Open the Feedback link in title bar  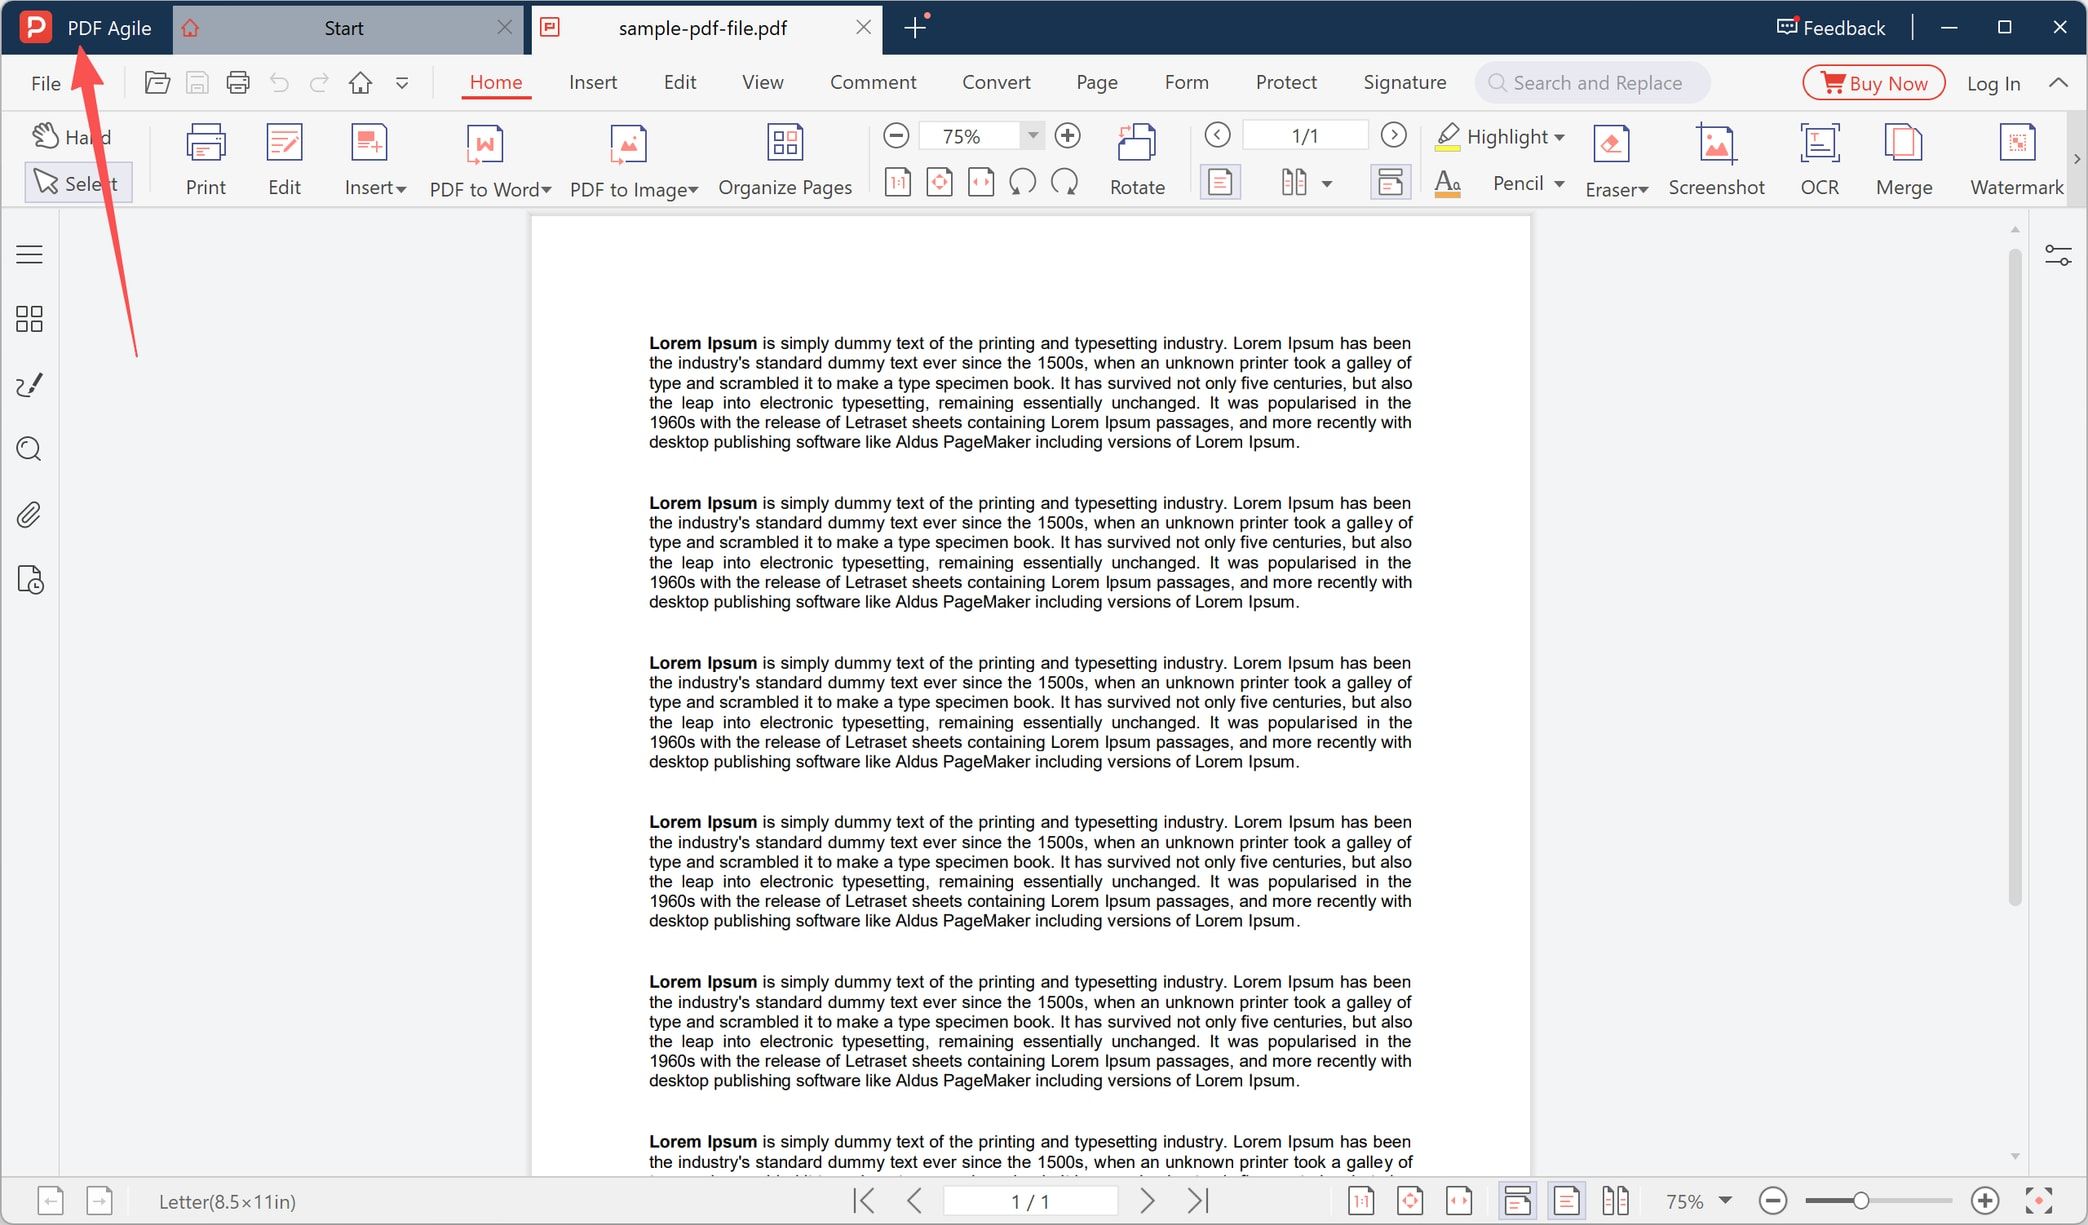pyautogui.click(x=1831, y=28)
